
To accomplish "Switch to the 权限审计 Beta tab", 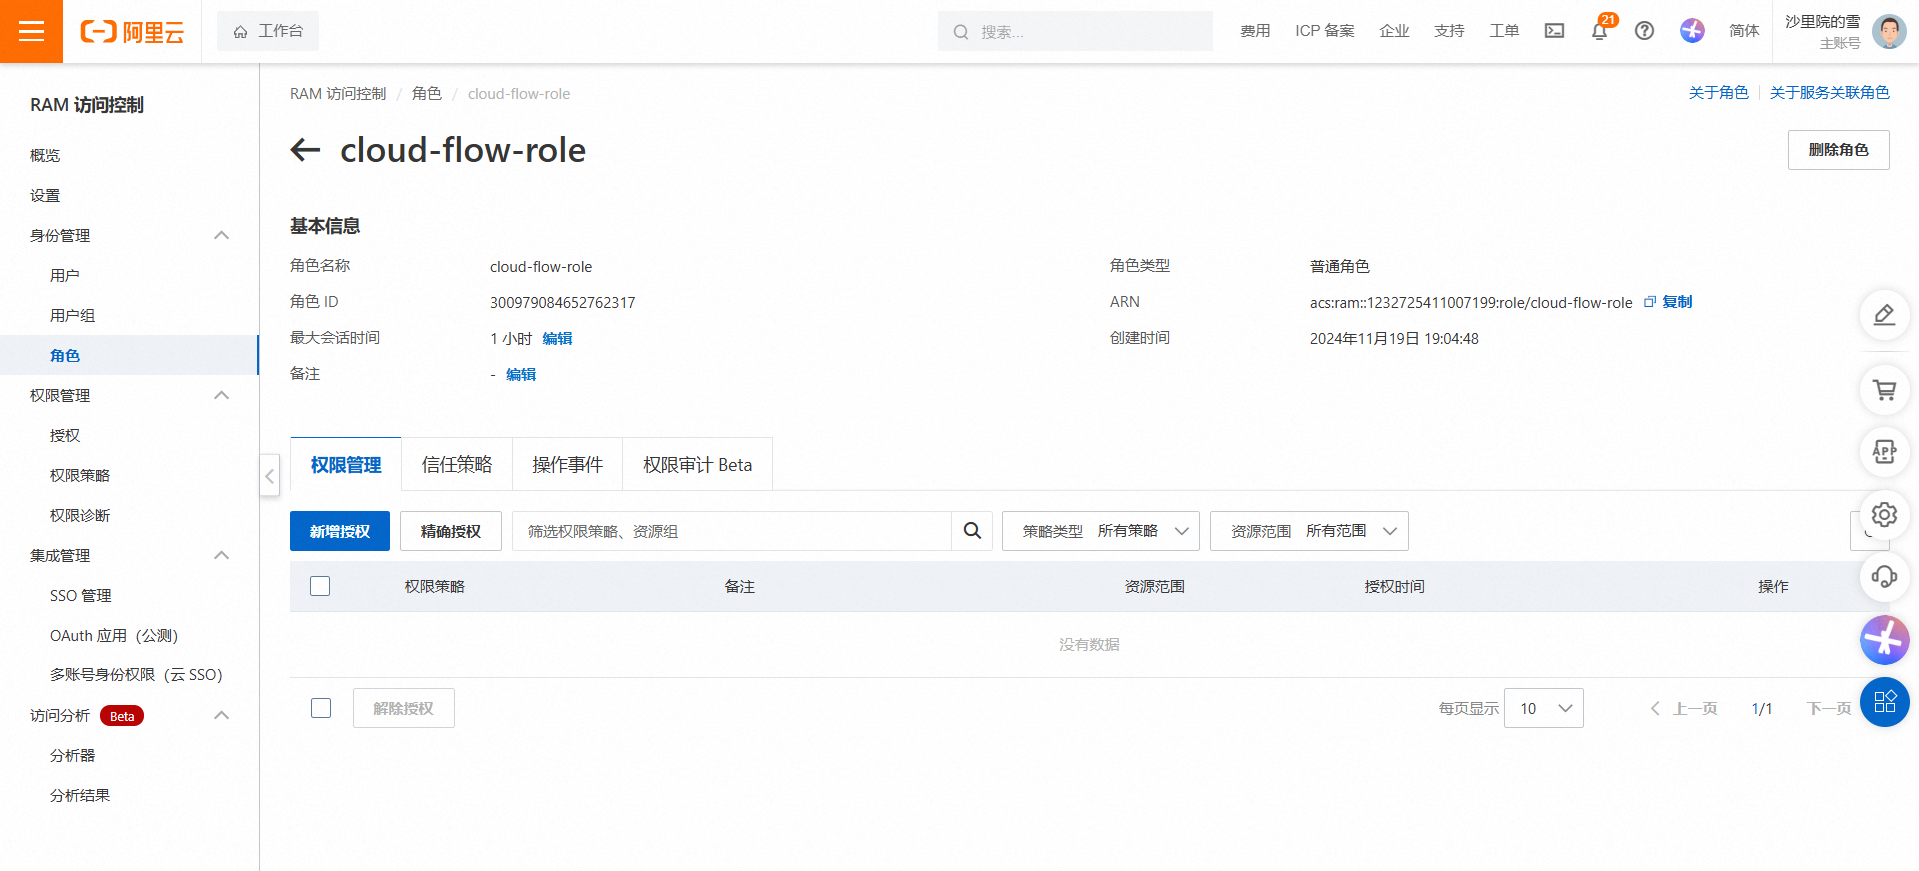I will pos(697,464).
